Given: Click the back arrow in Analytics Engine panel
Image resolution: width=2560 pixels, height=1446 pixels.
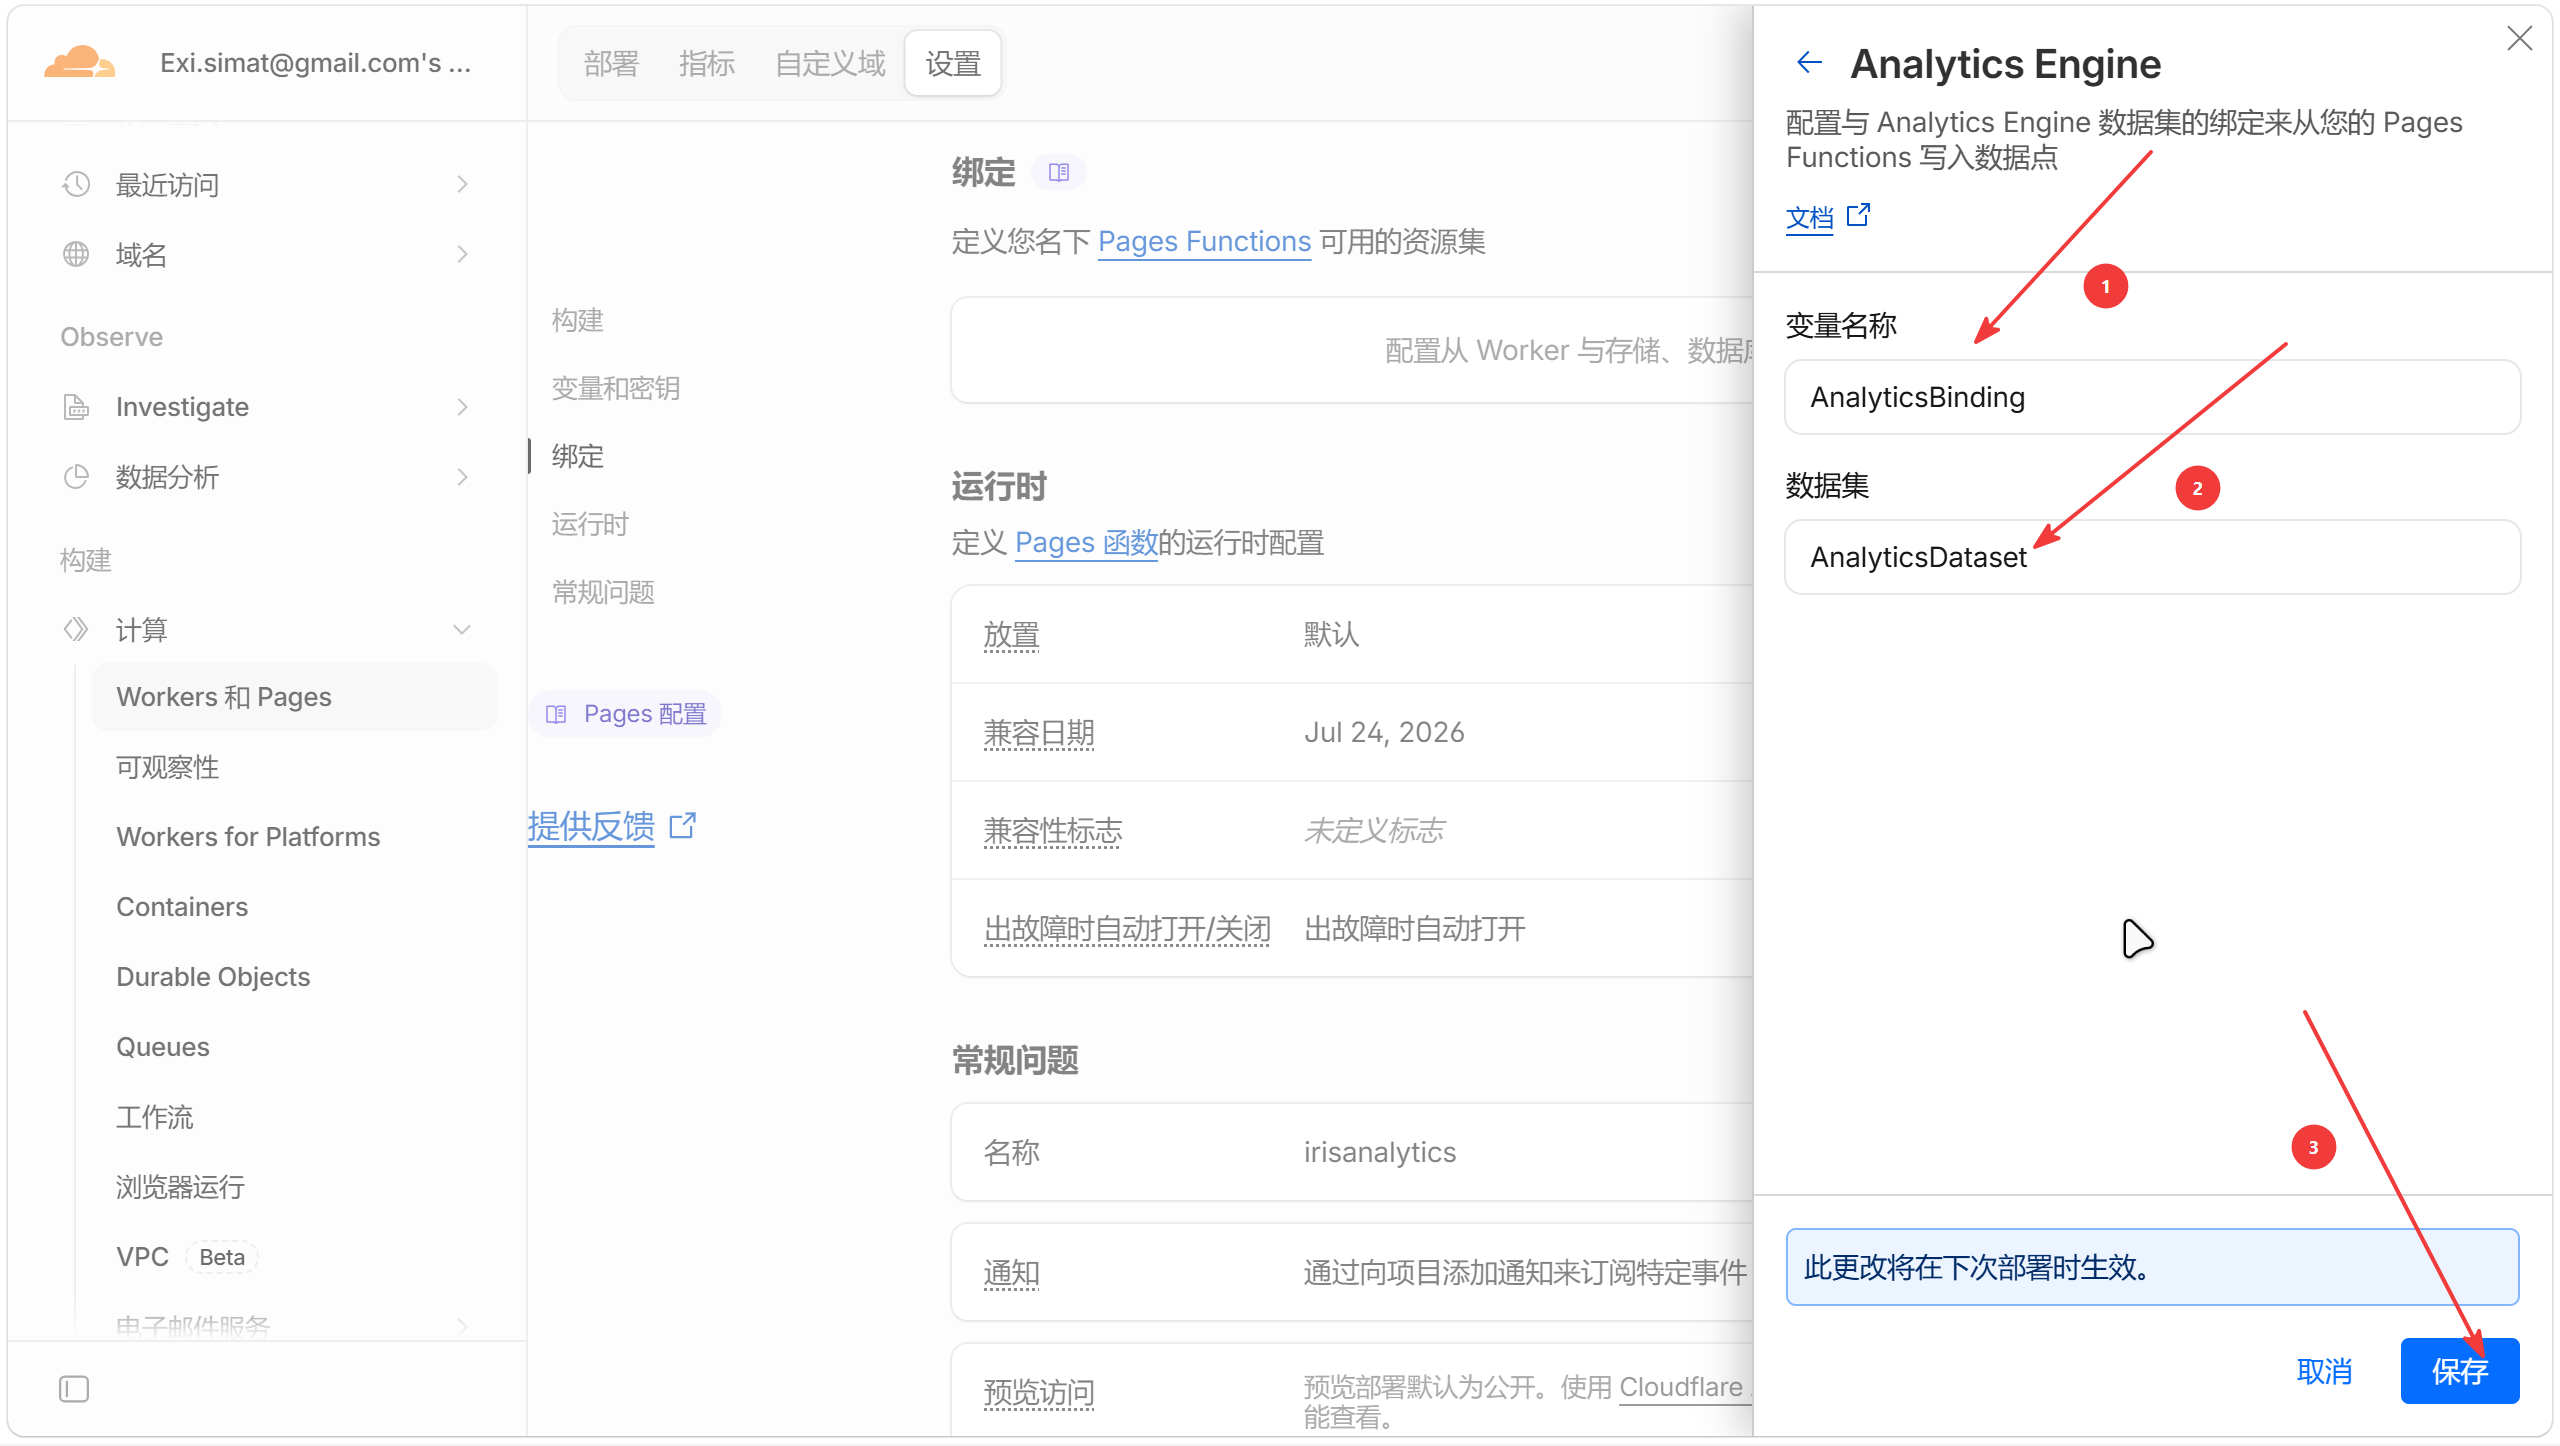Looking at the screenshot, I should point(1809,63).
